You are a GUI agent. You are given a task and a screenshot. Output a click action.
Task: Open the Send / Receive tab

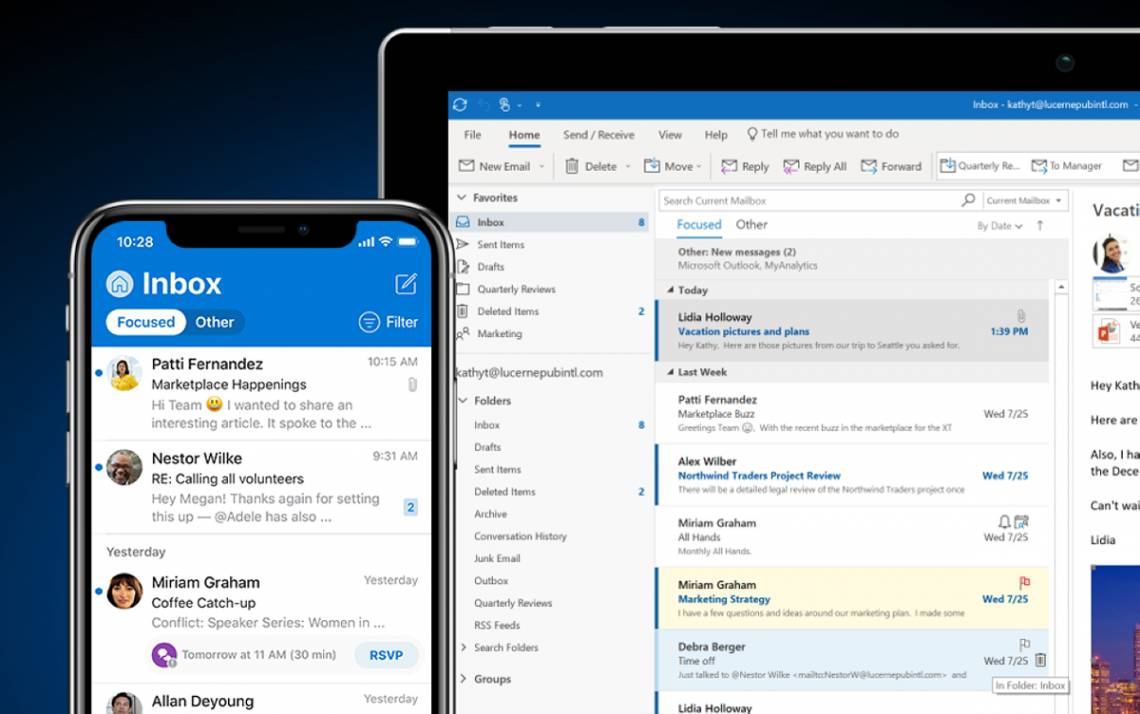pos(598,135)
